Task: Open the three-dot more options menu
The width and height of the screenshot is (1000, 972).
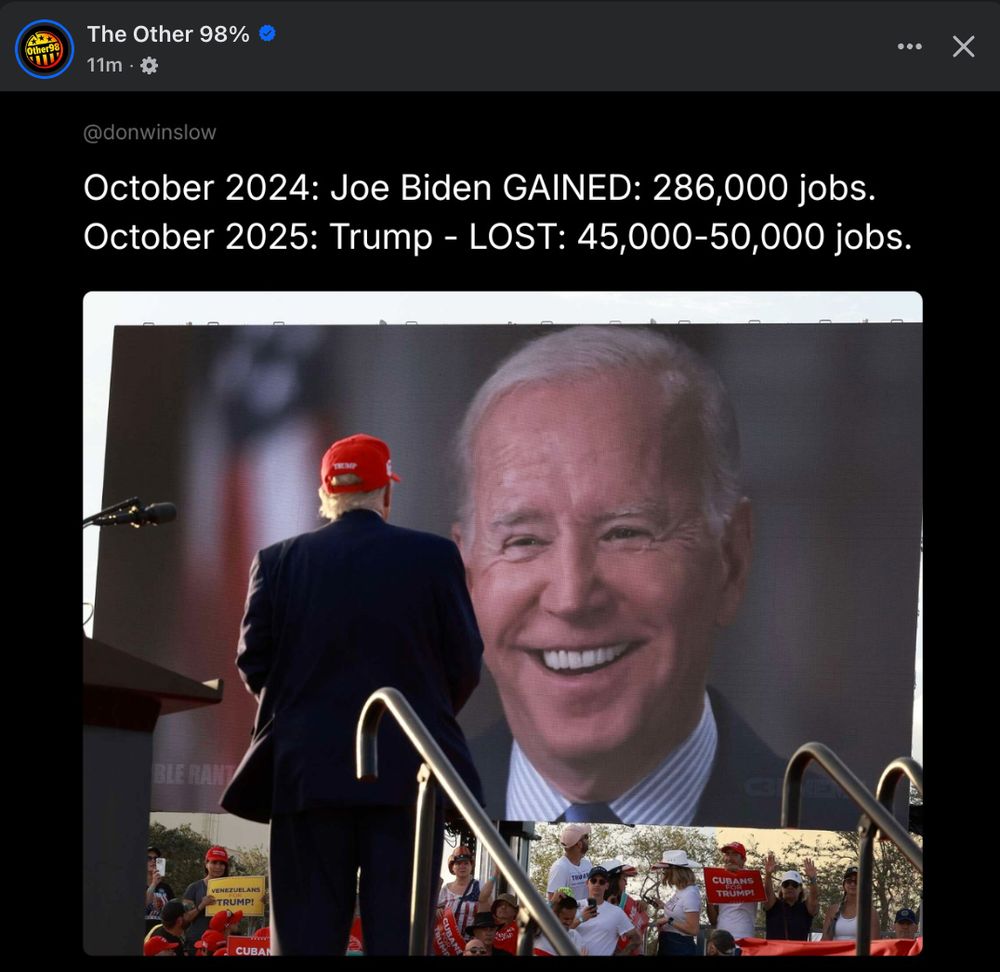Action: (909, 47)
